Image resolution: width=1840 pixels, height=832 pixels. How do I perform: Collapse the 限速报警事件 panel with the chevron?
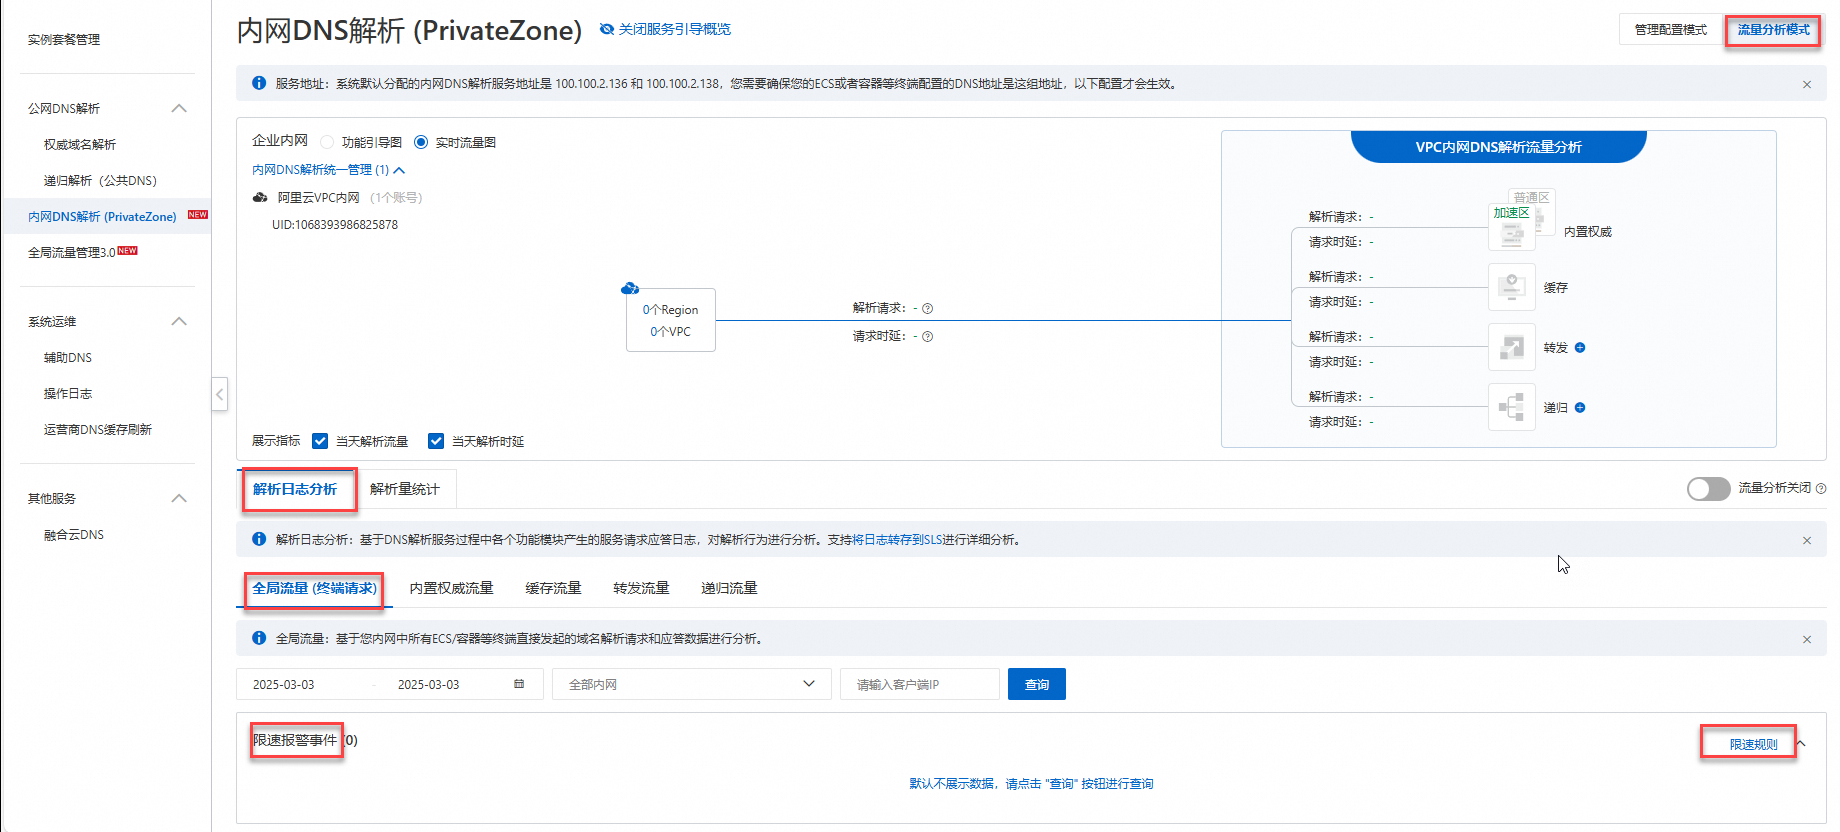coord(1801,743)
